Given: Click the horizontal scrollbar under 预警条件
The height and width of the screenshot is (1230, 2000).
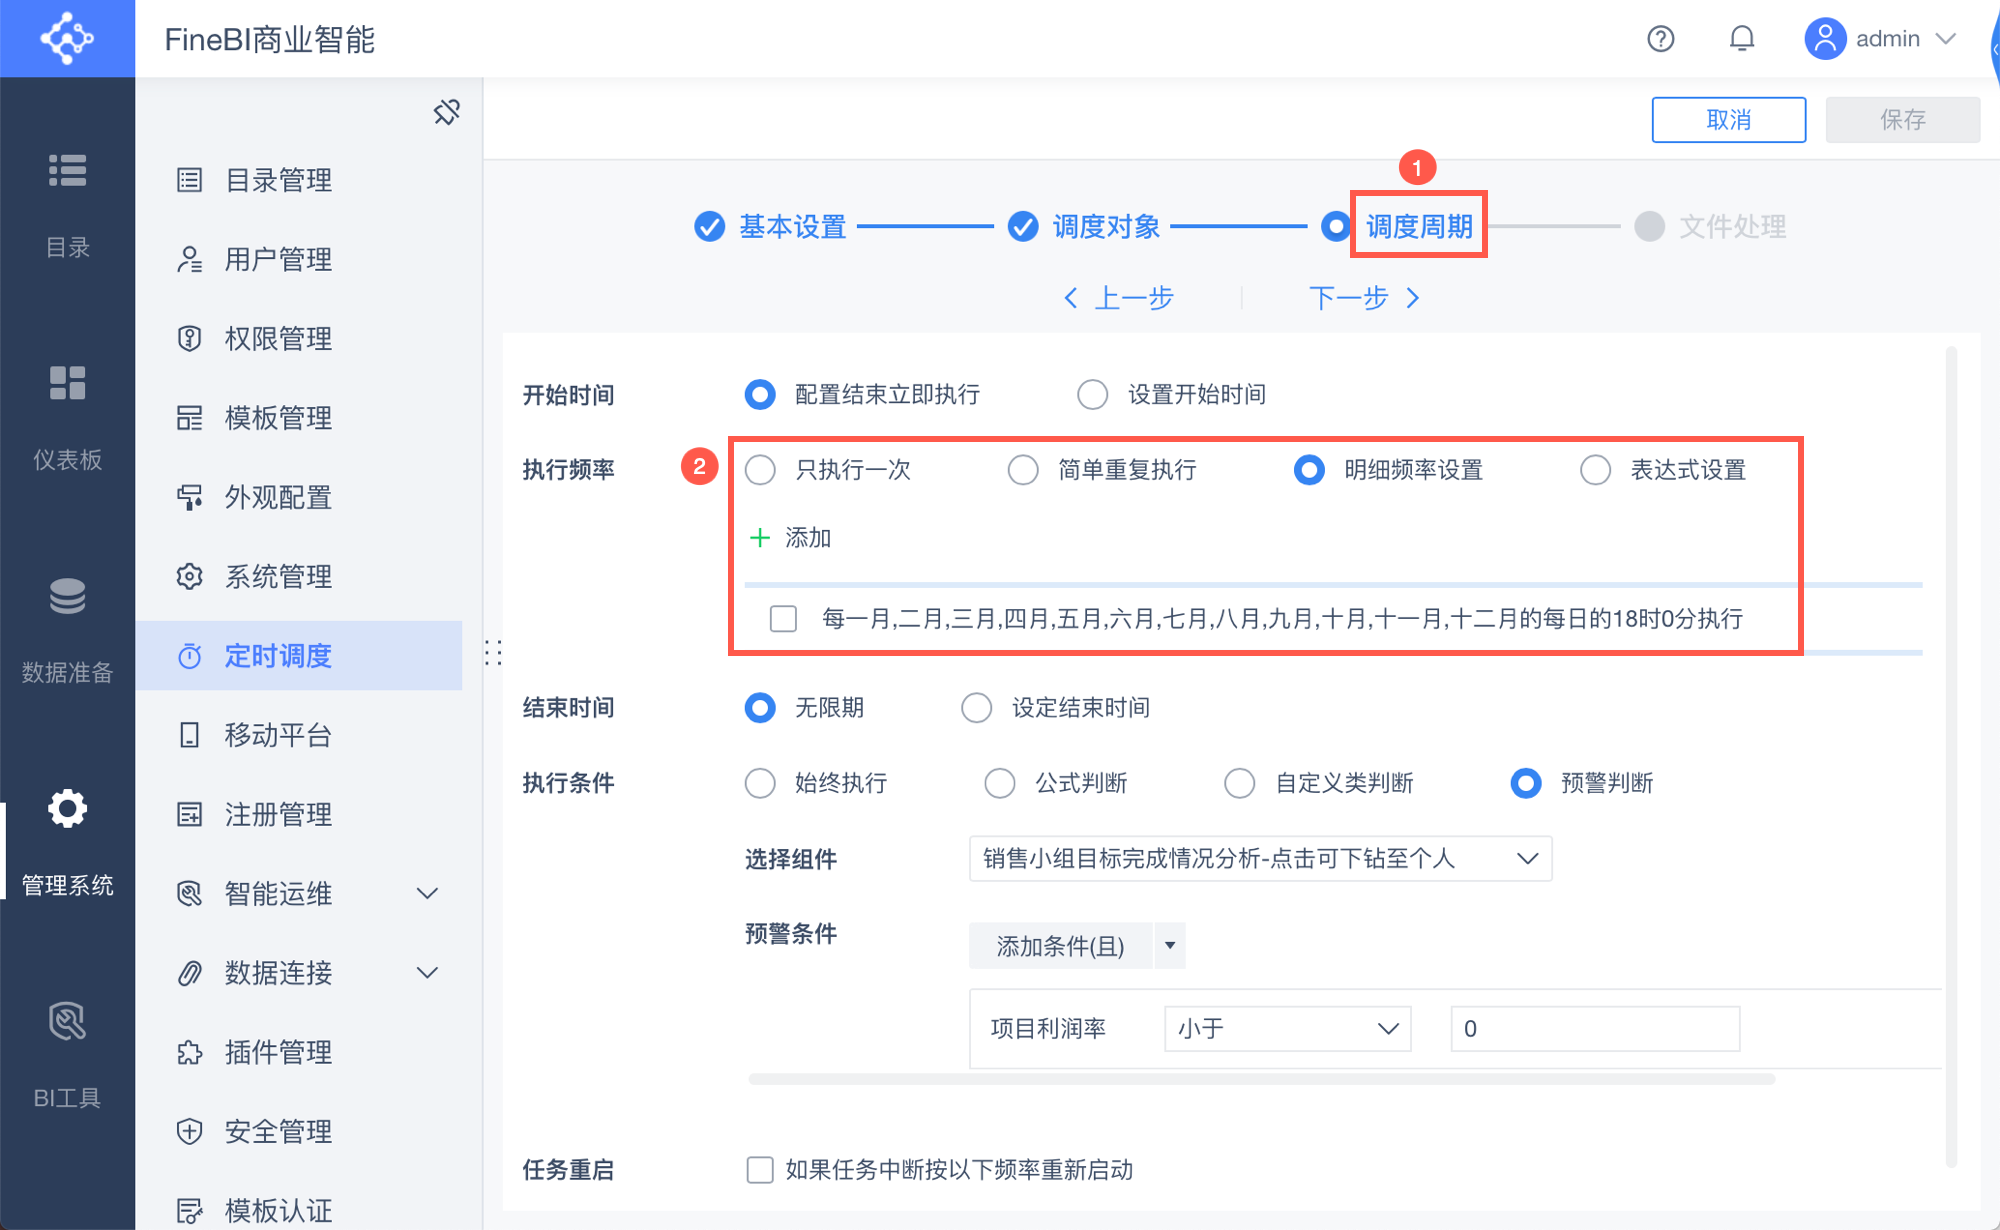Looking at the screenshot, I should click(x=1260, y=1079).
